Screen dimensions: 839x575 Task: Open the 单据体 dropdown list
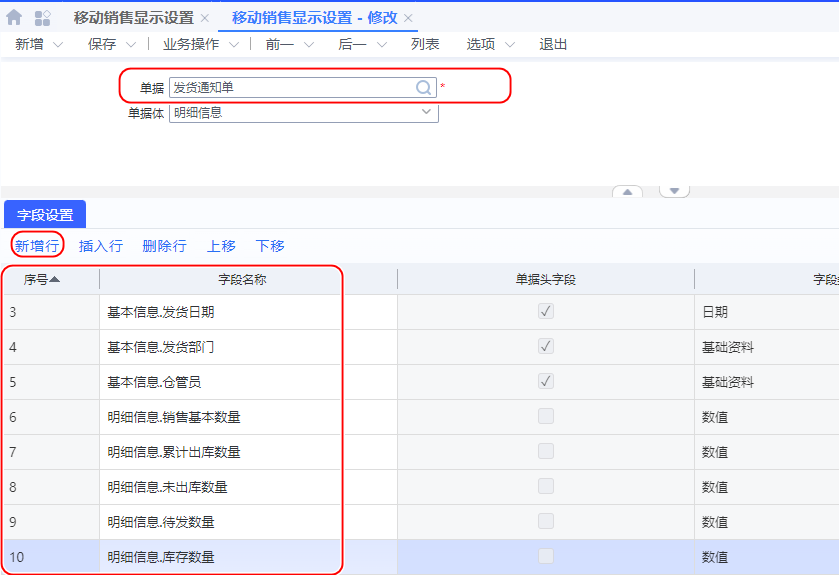click(427, 112)
